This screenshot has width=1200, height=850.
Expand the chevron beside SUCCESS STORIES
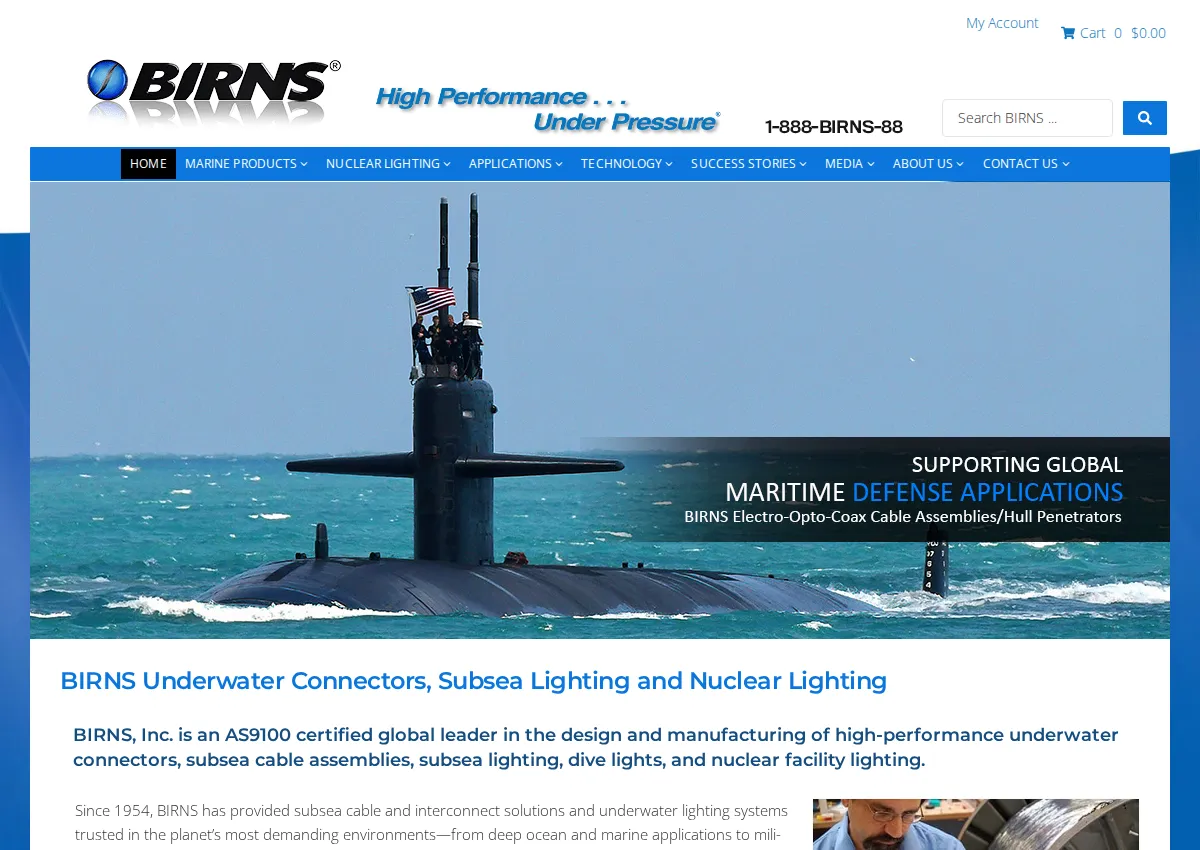pyautogui.click(x=803, y=164)
